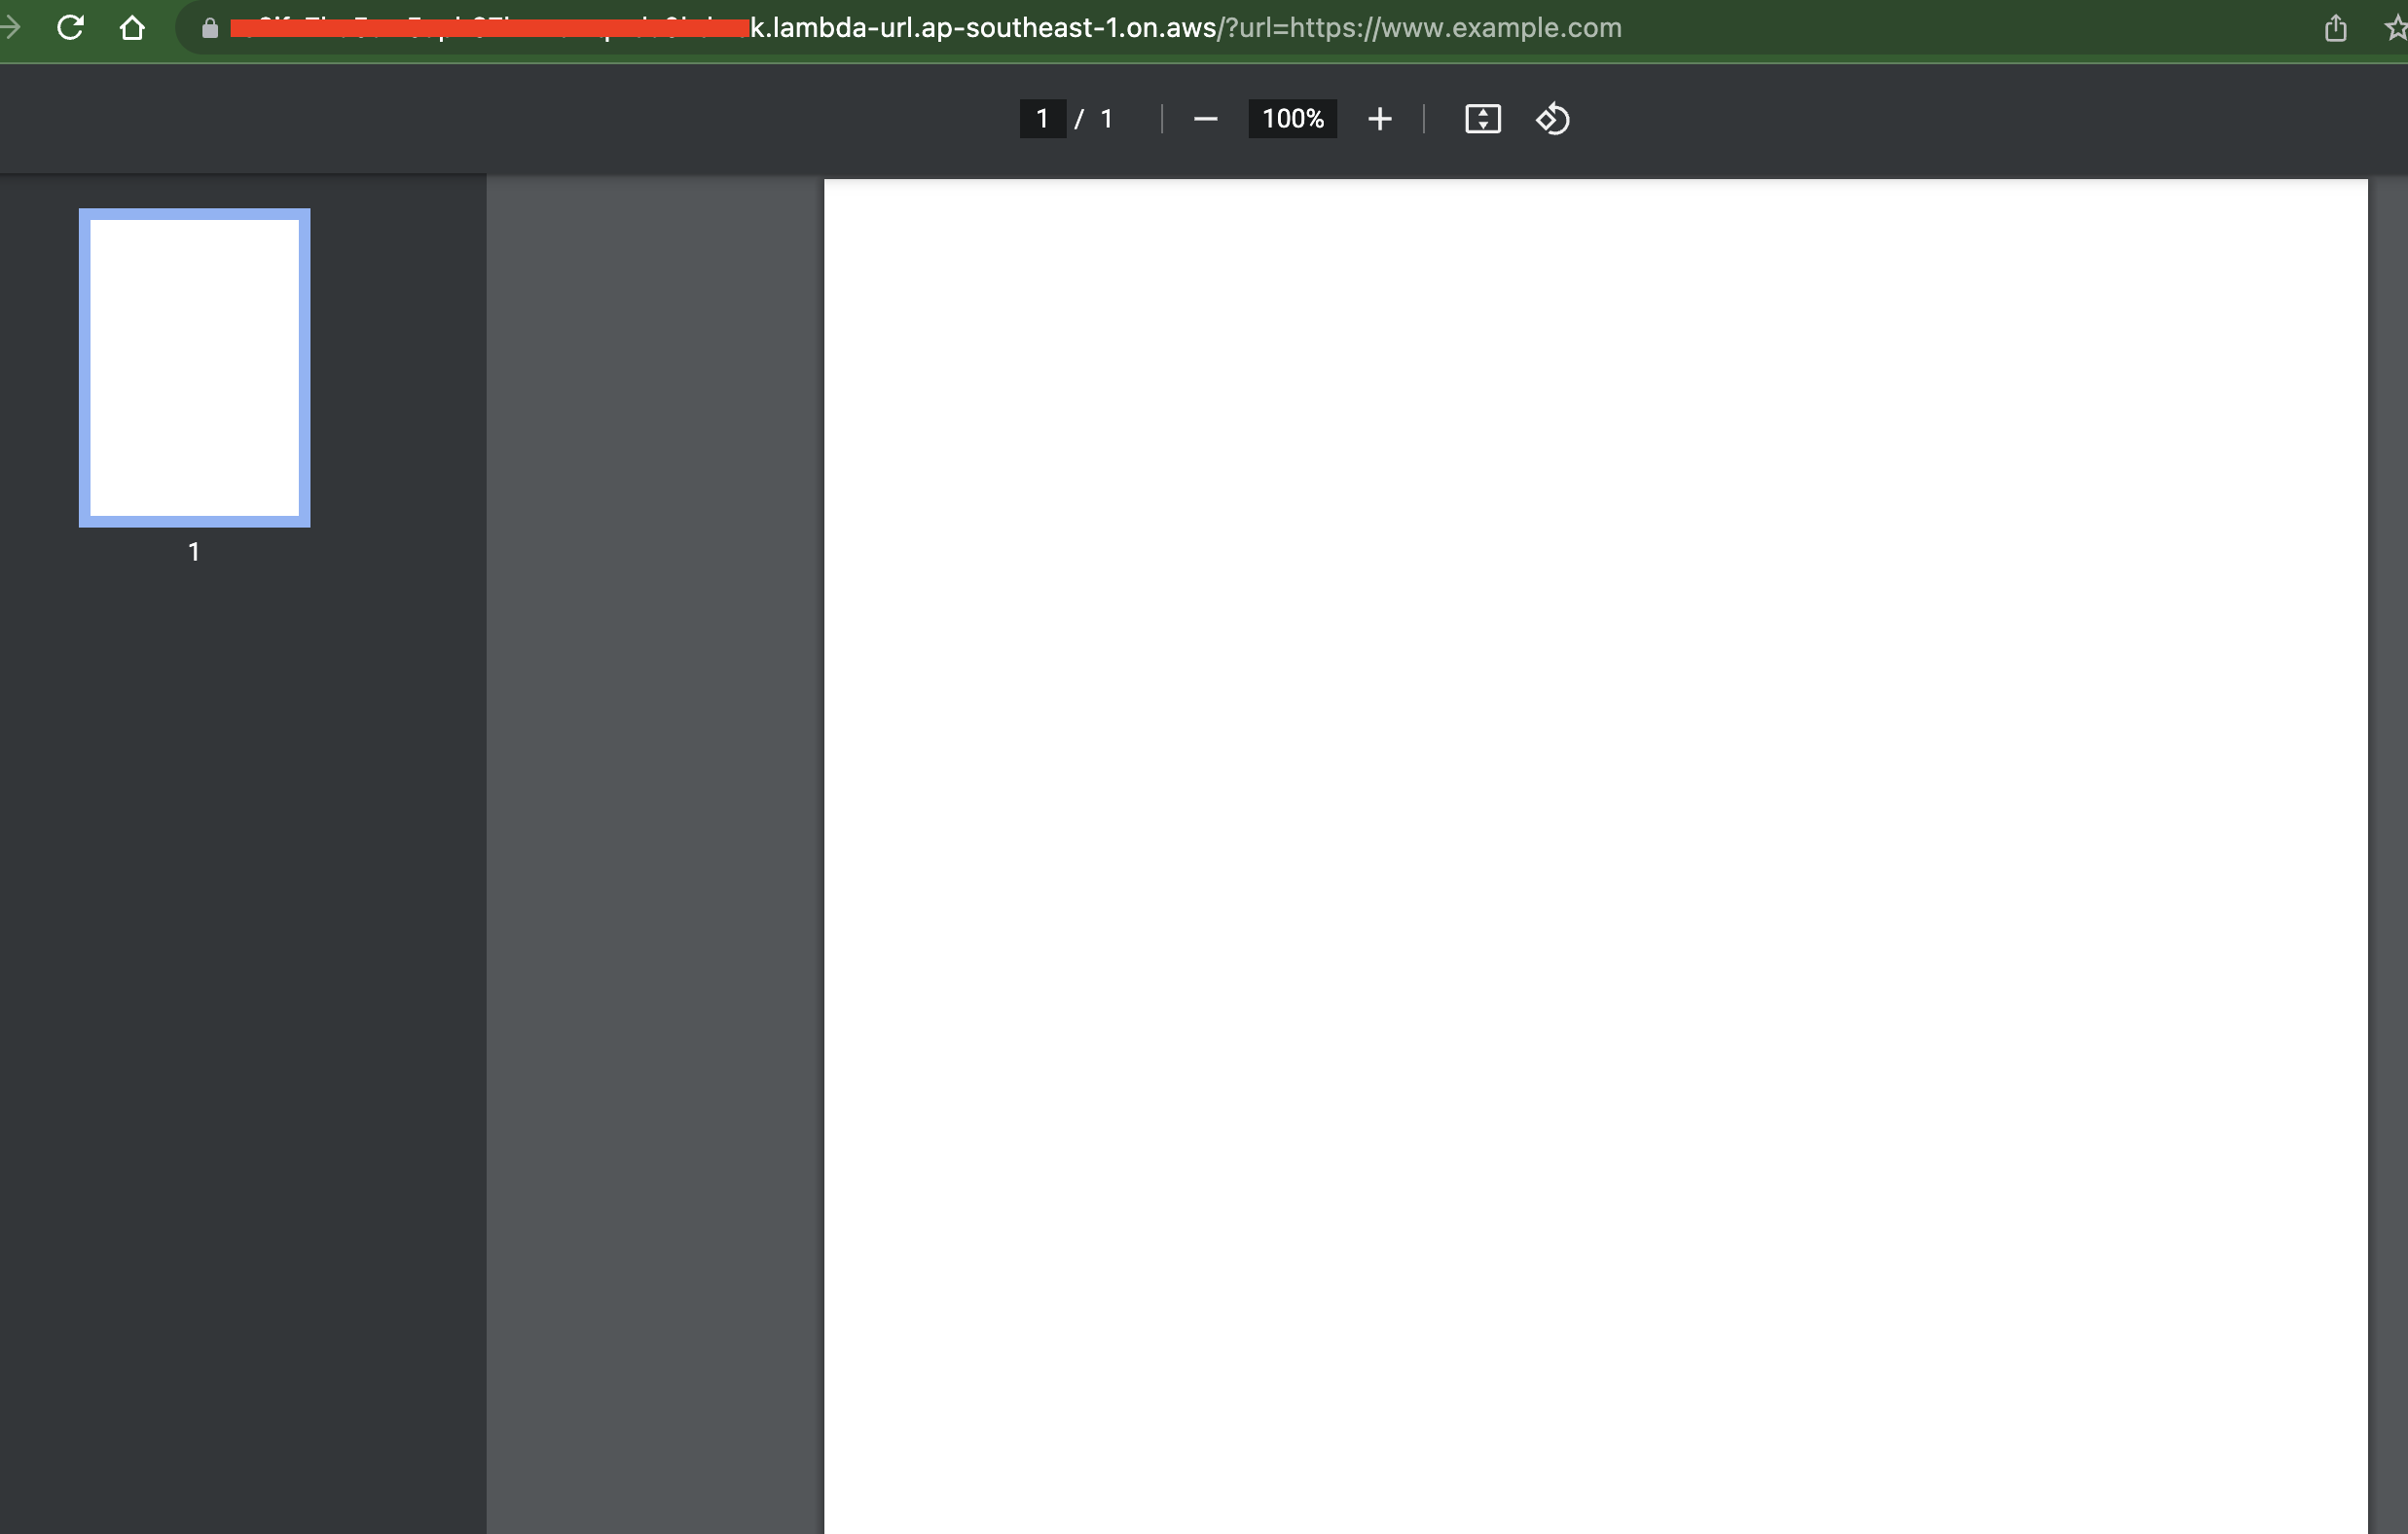Viewport: 2408px width, 1534px height.
Task: Open the share icon in address bar
Action: pyautogui.click(x=2335, y=28)
